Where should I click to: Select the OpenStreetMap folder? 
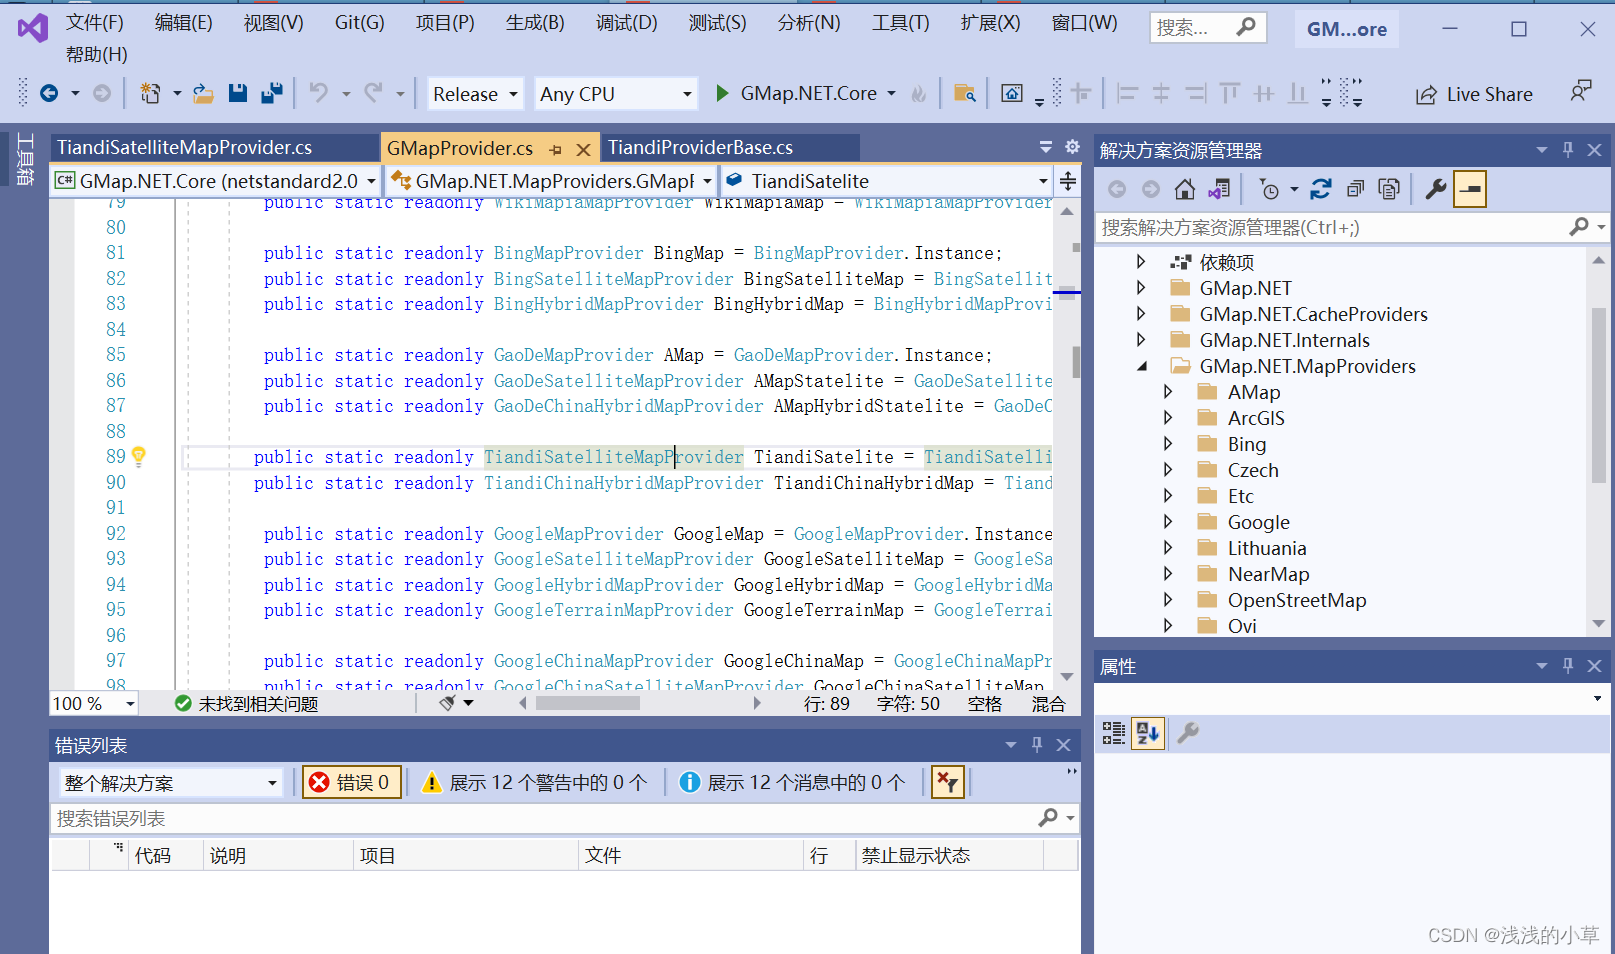tap(1296, 600)
